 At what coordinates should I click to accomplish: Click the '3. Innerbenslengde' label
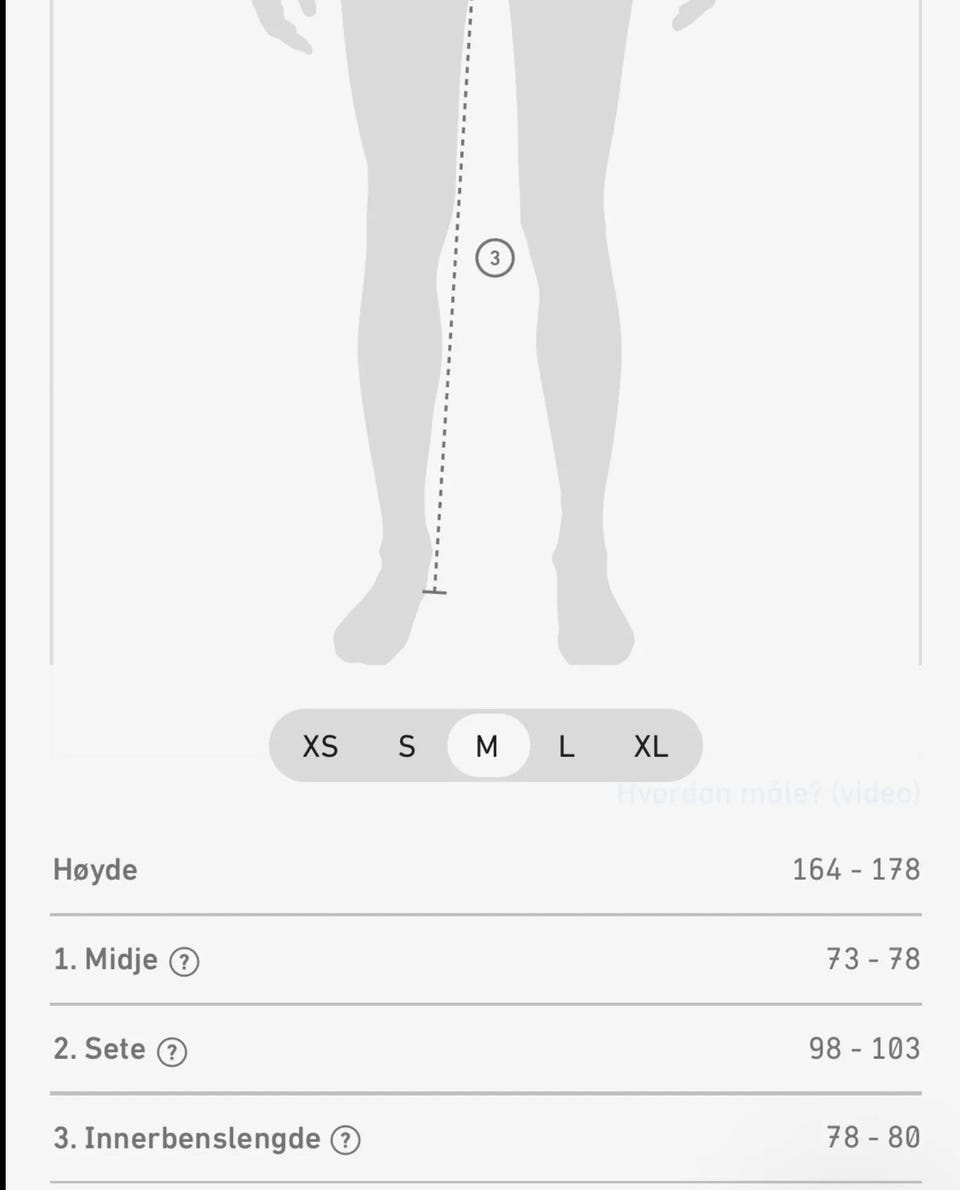click(186, 1138)
